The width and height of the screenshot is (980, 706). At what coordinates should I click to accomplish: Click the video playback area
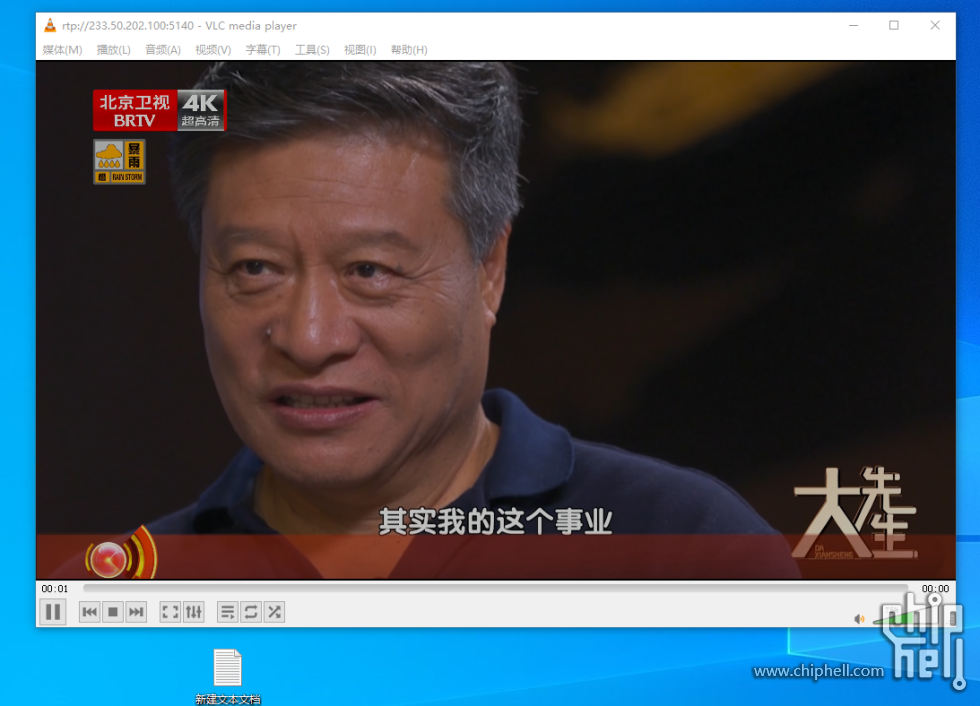(x=496, y=319)
